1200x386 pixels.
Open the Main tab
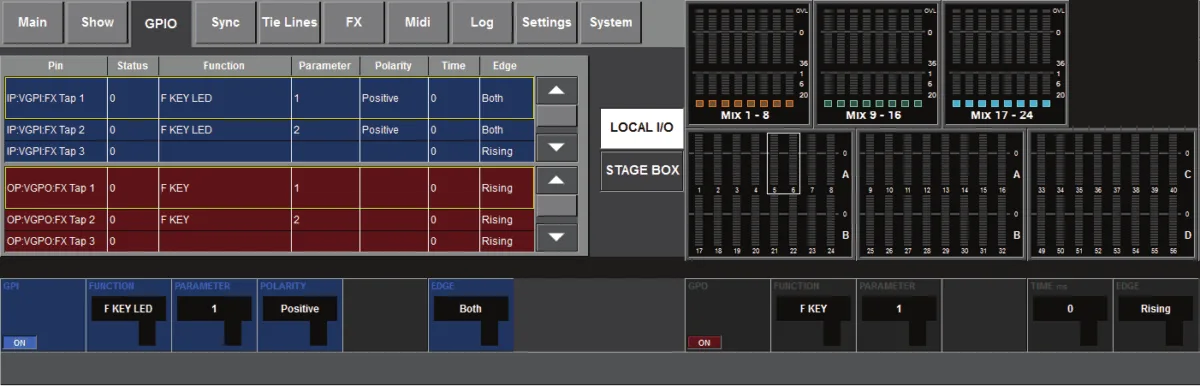(33, 22)
